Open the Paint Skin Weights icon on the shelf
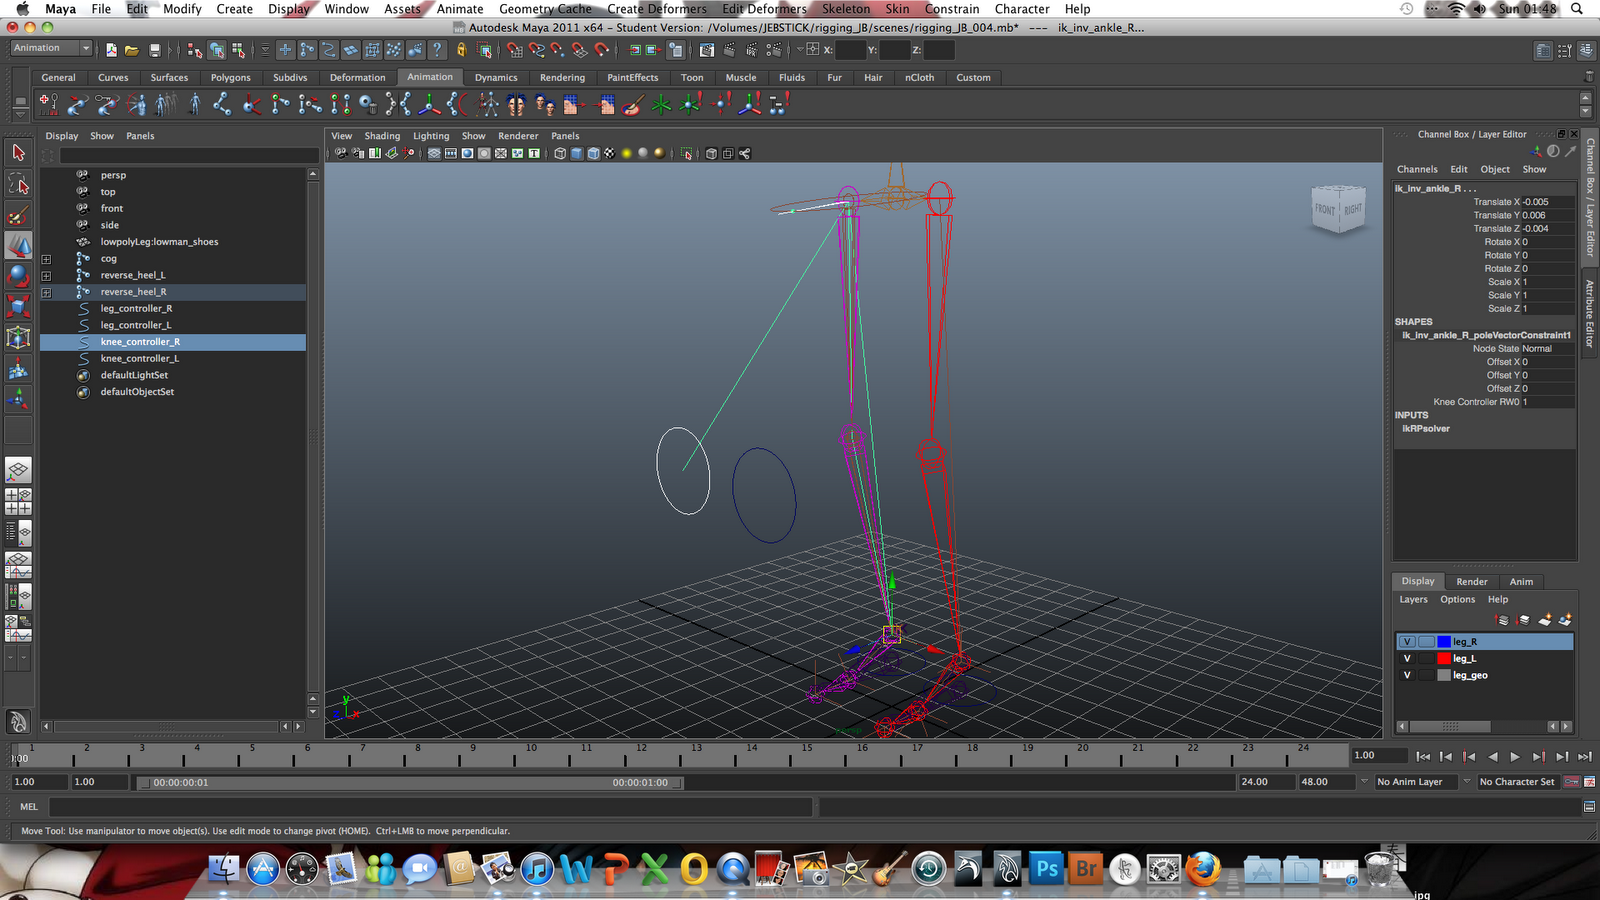The image size is (1600, 900). click(632, 104)
